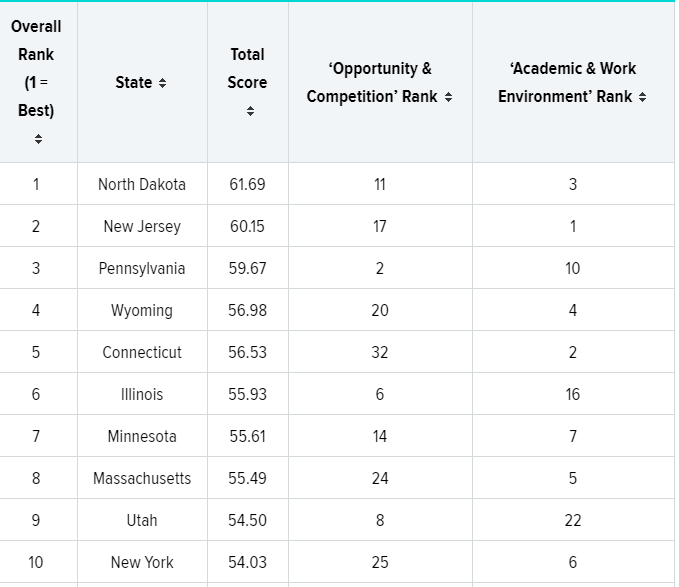Click New York in the table
This screenshot has height=587, width=679.
pyautogui.click(x=142, y=562)
